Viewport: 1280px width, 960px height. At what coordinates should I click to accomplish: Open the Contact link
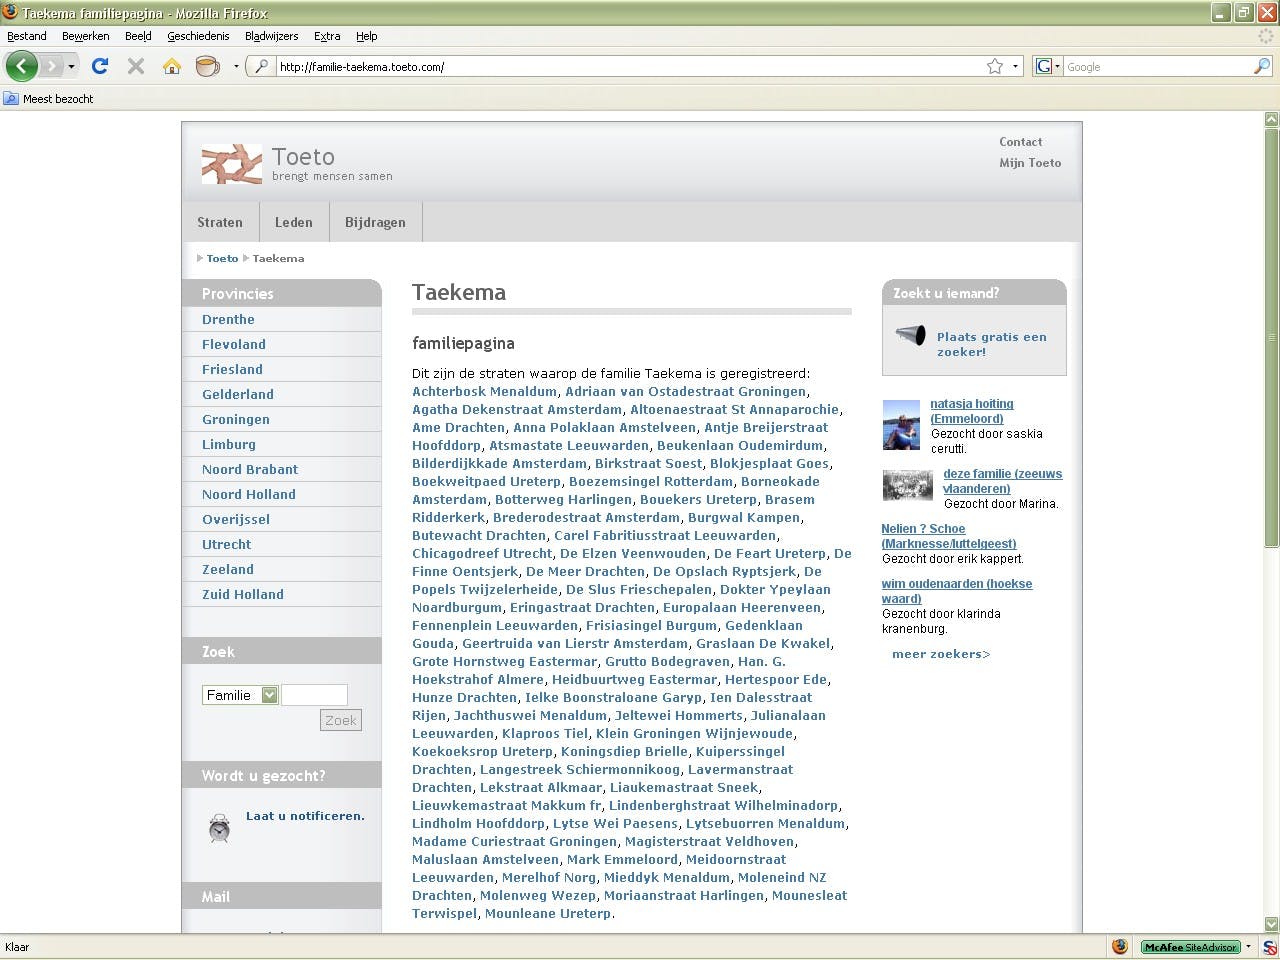coord(1020,142)
